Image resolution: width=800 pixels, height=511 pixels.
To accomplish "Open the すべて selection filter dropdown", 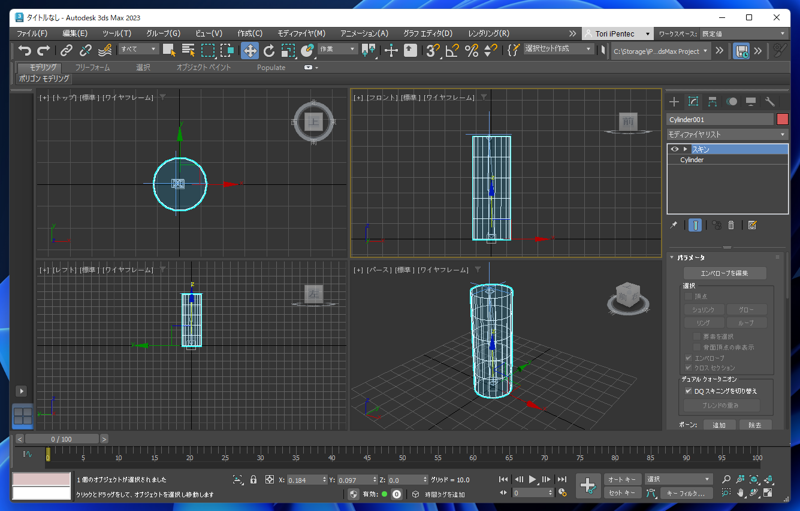I will click(x=138, y=49).
